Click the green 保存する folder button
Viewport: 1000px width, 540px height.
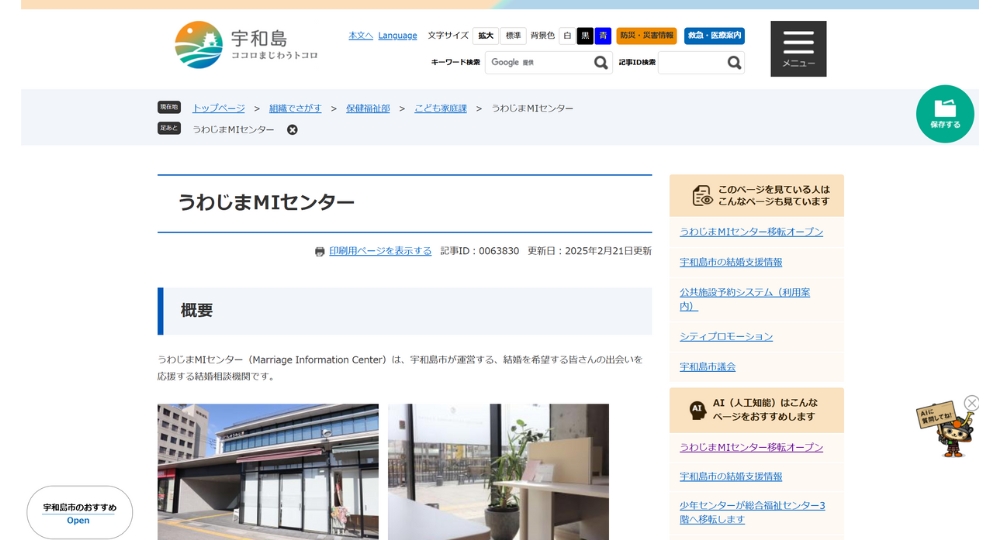945,113
